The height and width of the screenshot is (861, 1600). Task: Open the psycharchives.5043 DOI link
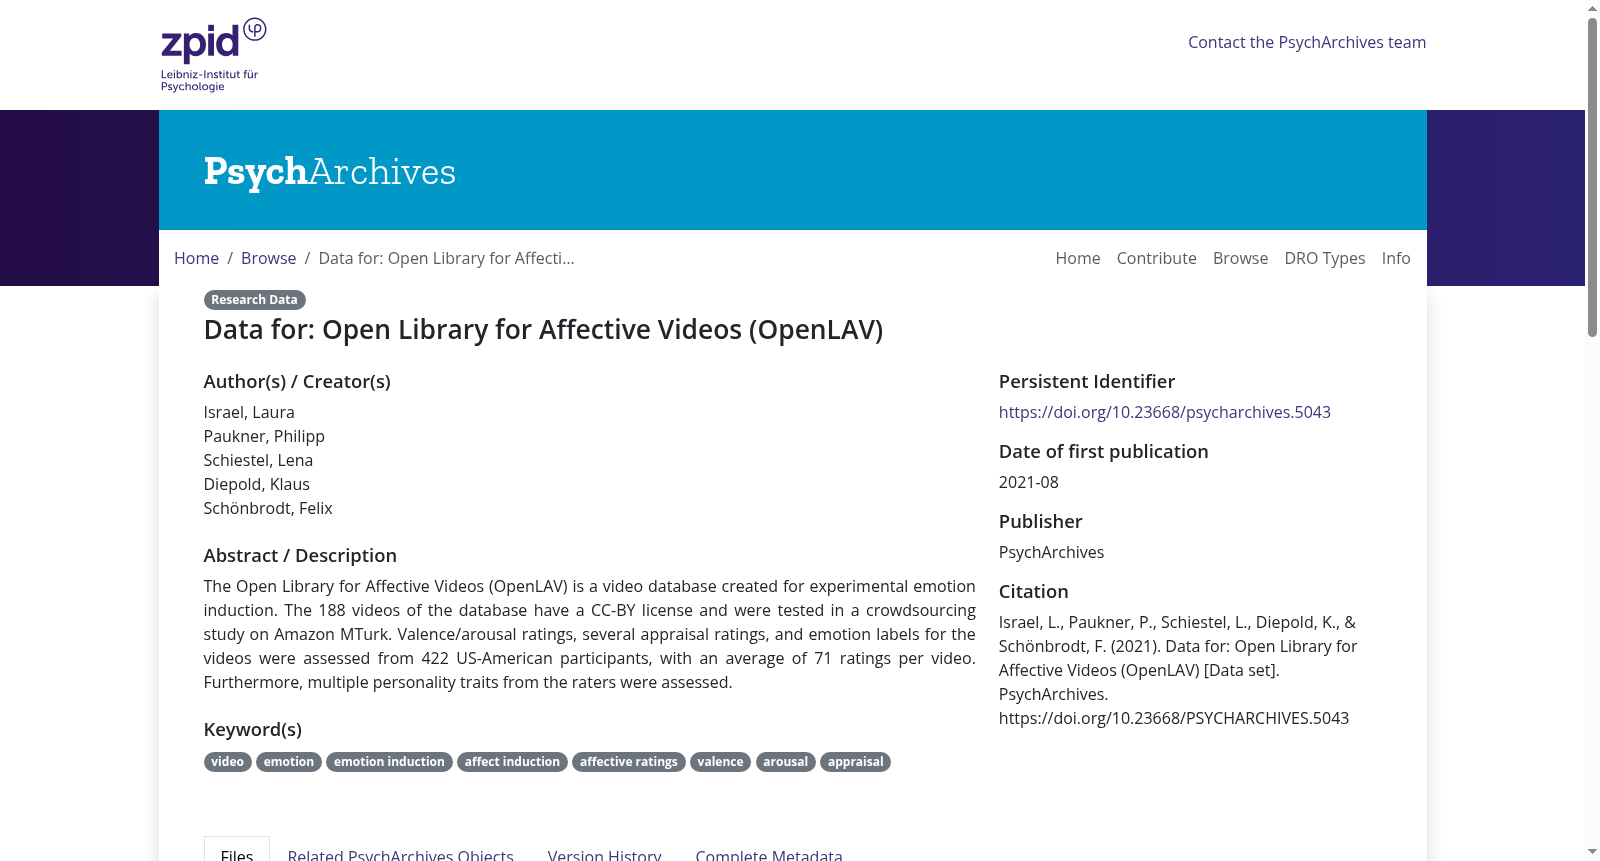(x=1165, y=412)
